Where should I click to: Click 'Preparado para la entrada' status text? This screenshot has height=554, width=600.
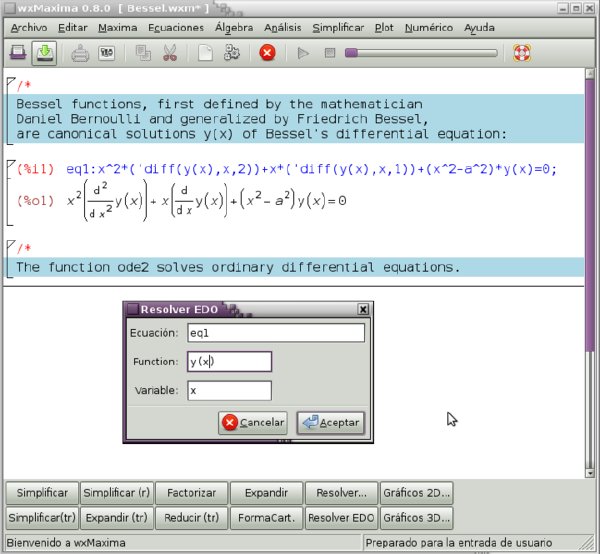pos(458,543)
